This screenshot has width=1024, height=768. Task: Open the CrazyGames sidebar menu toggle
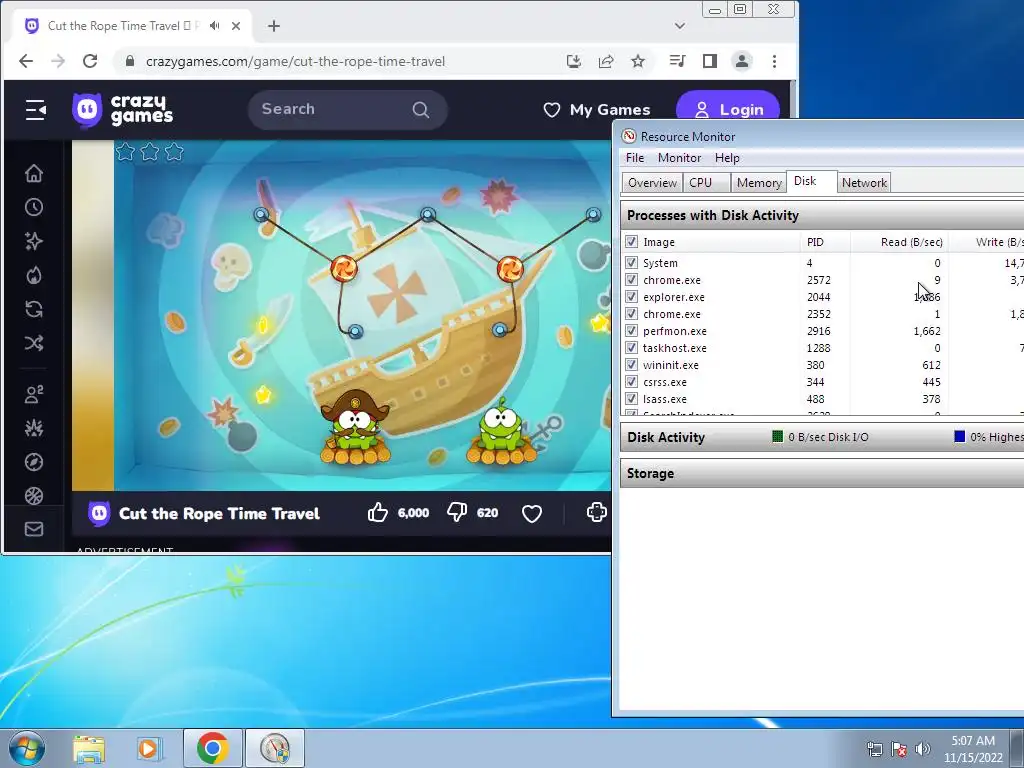point(35,110)
